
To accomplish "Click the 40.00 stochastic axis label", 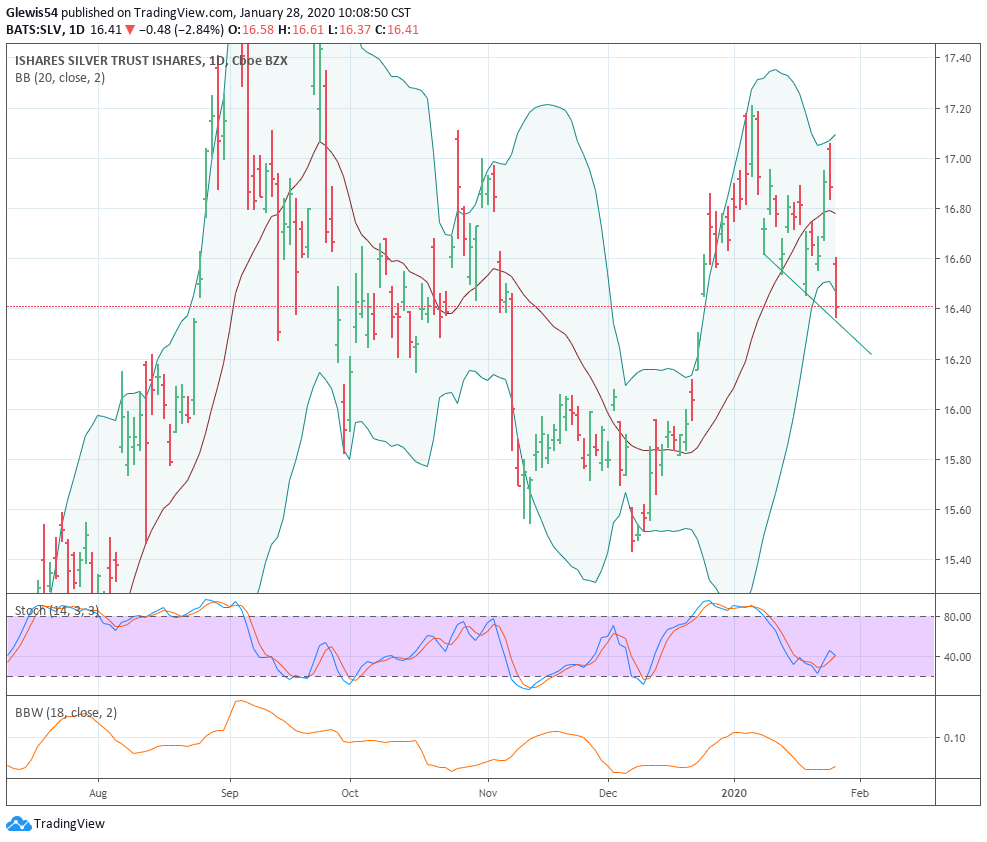I will point(957,657).
